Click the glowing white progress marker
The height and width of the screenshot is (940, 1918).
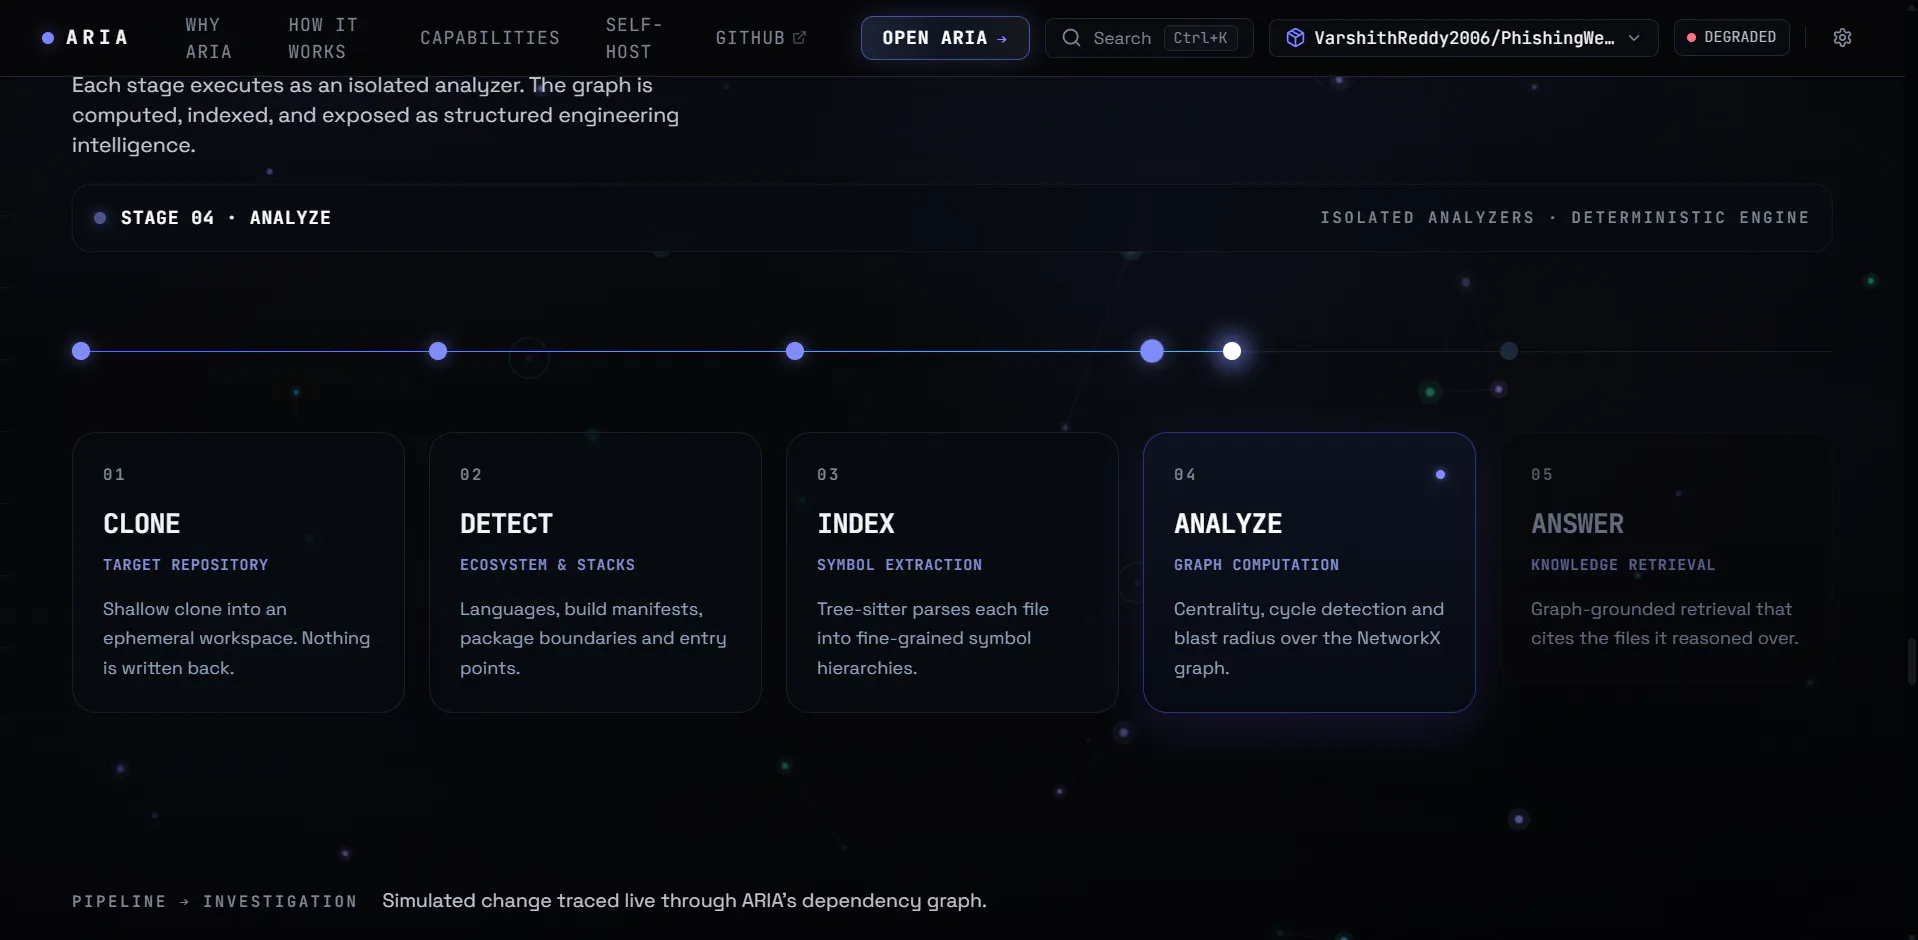click(1232, 351)
